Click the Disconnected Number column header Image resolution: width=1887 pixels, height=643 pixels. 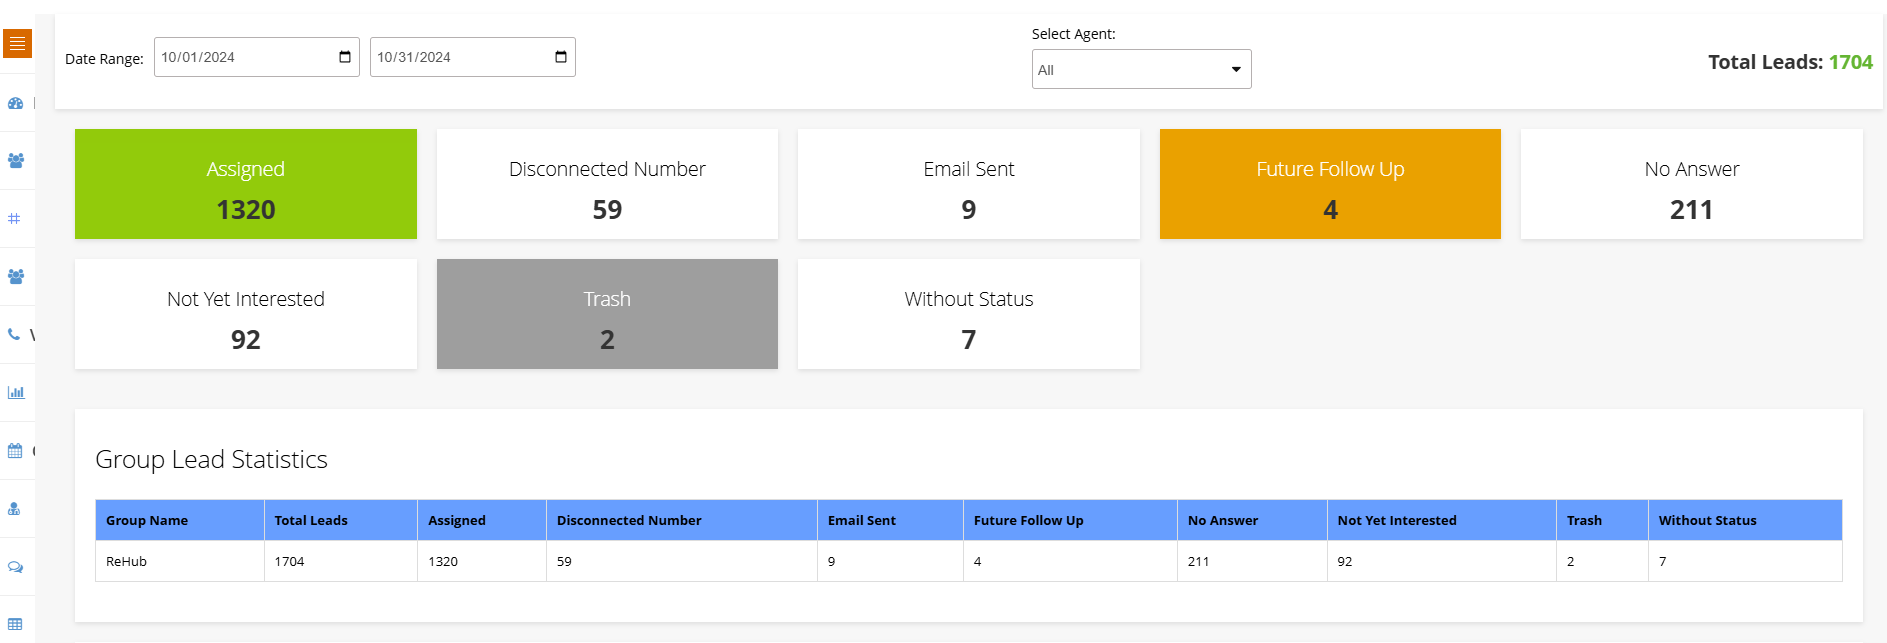682,520
